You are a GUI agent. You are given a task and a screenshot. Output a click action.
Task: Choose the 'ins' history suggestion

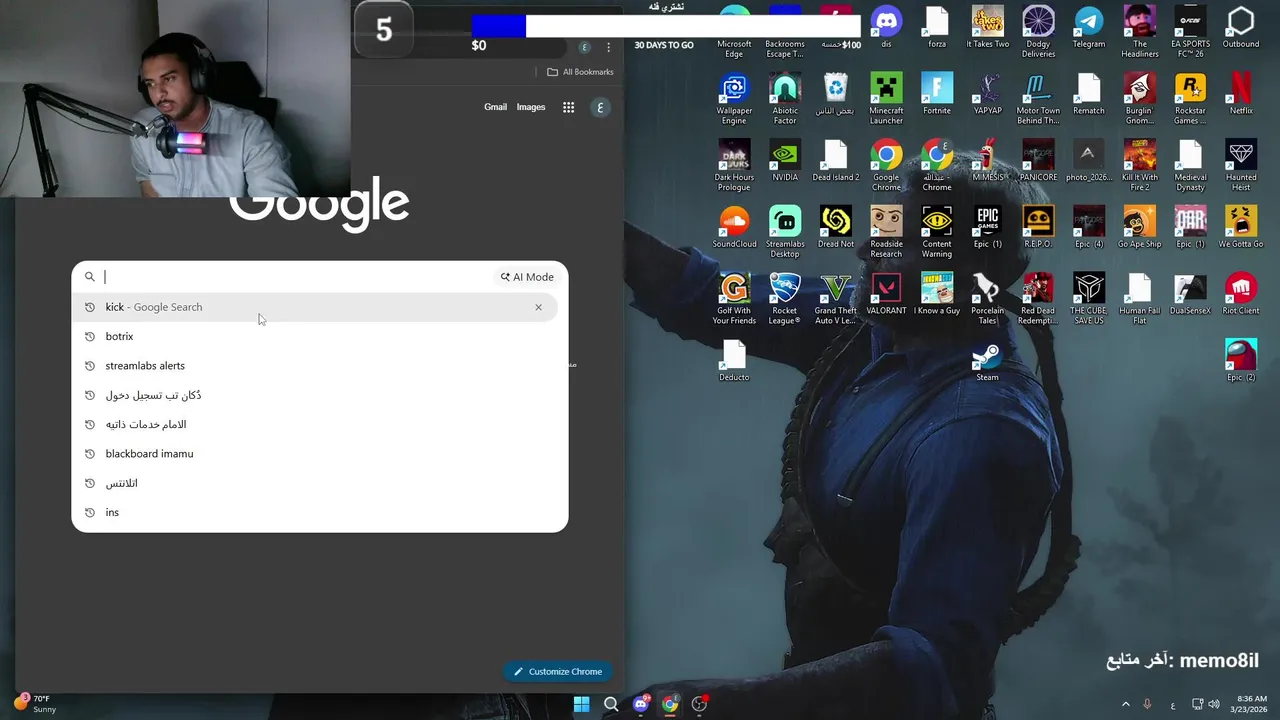[x=314, y=512]
